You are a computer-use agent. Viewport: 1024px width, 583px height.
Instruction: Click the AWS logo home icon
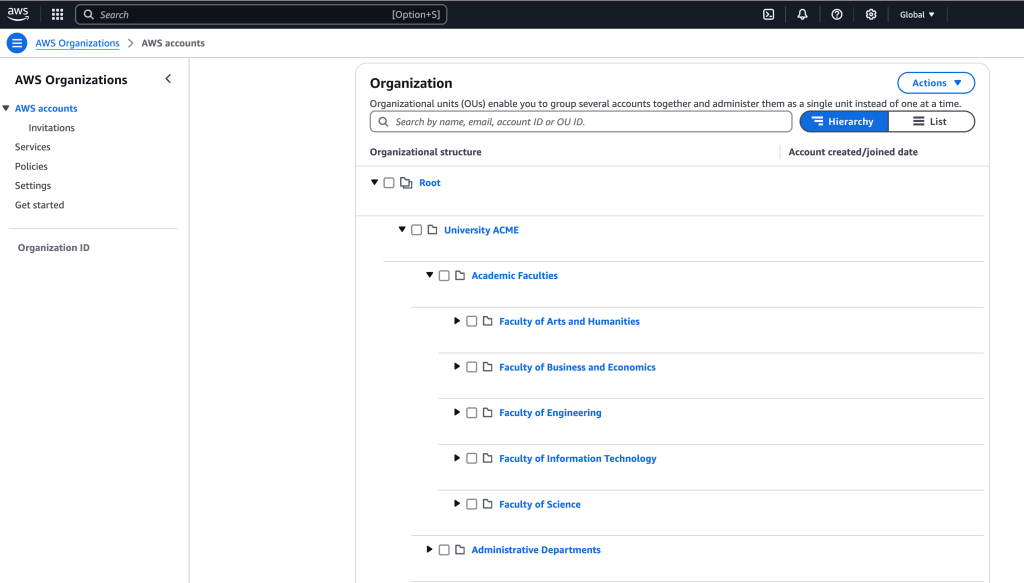tap(18, 14)
